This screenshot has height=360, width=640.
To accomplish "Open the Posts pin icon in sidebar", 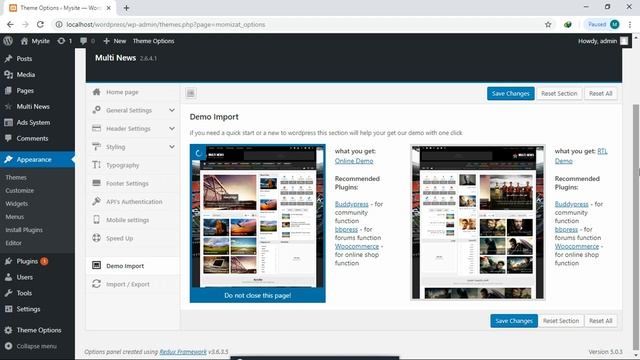I will (x=8, y=58).
